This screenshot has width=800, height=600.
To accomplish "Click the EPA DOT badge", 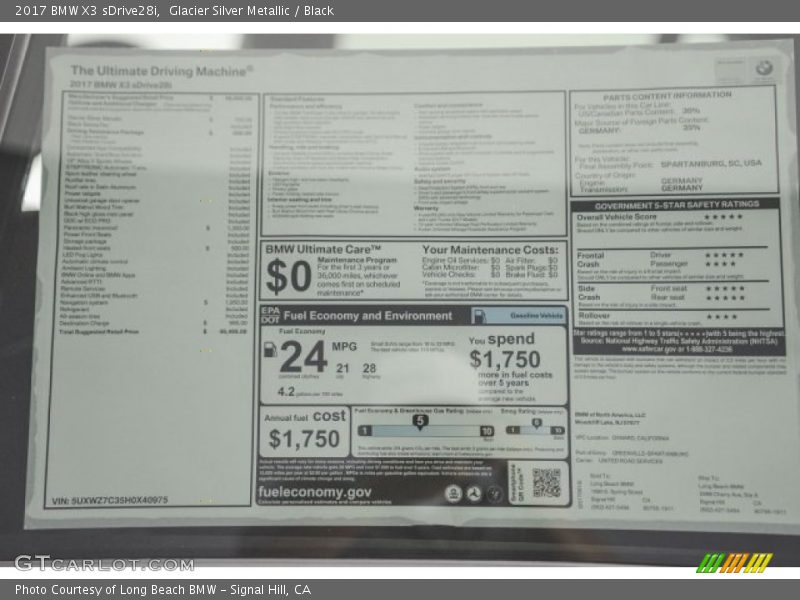I will [269, 315].
